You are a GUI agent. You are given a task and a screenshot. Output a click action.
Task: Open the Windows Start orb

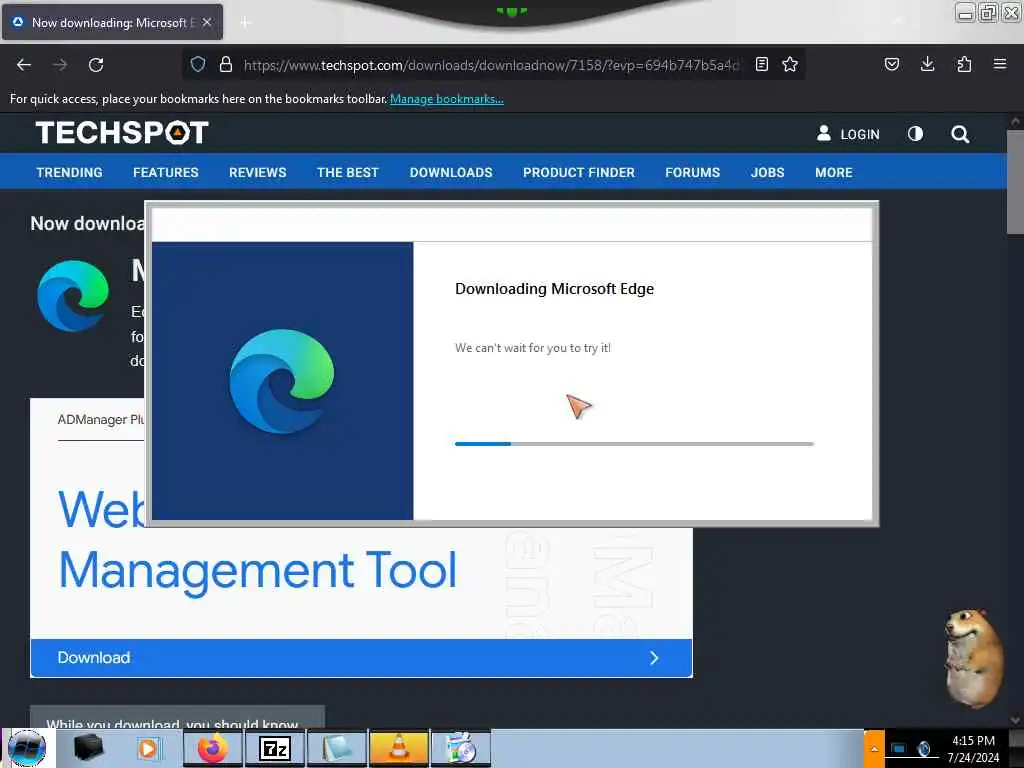click(27, 748)
